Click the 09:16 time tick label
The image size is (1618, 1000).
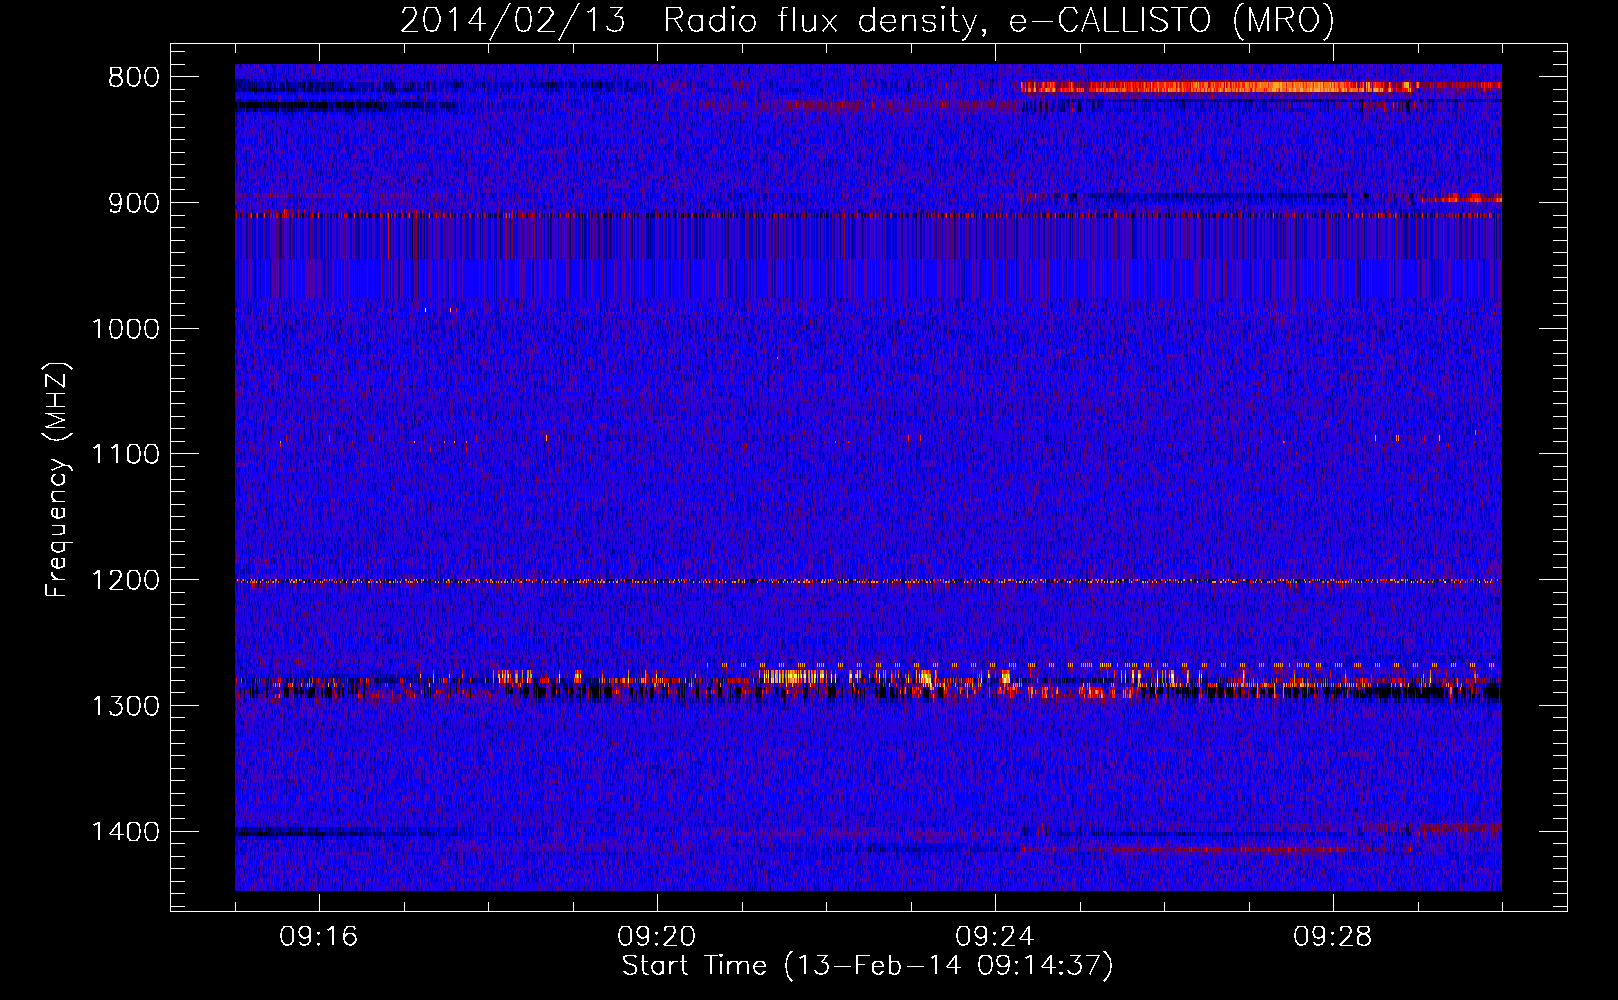coord(318,937)
